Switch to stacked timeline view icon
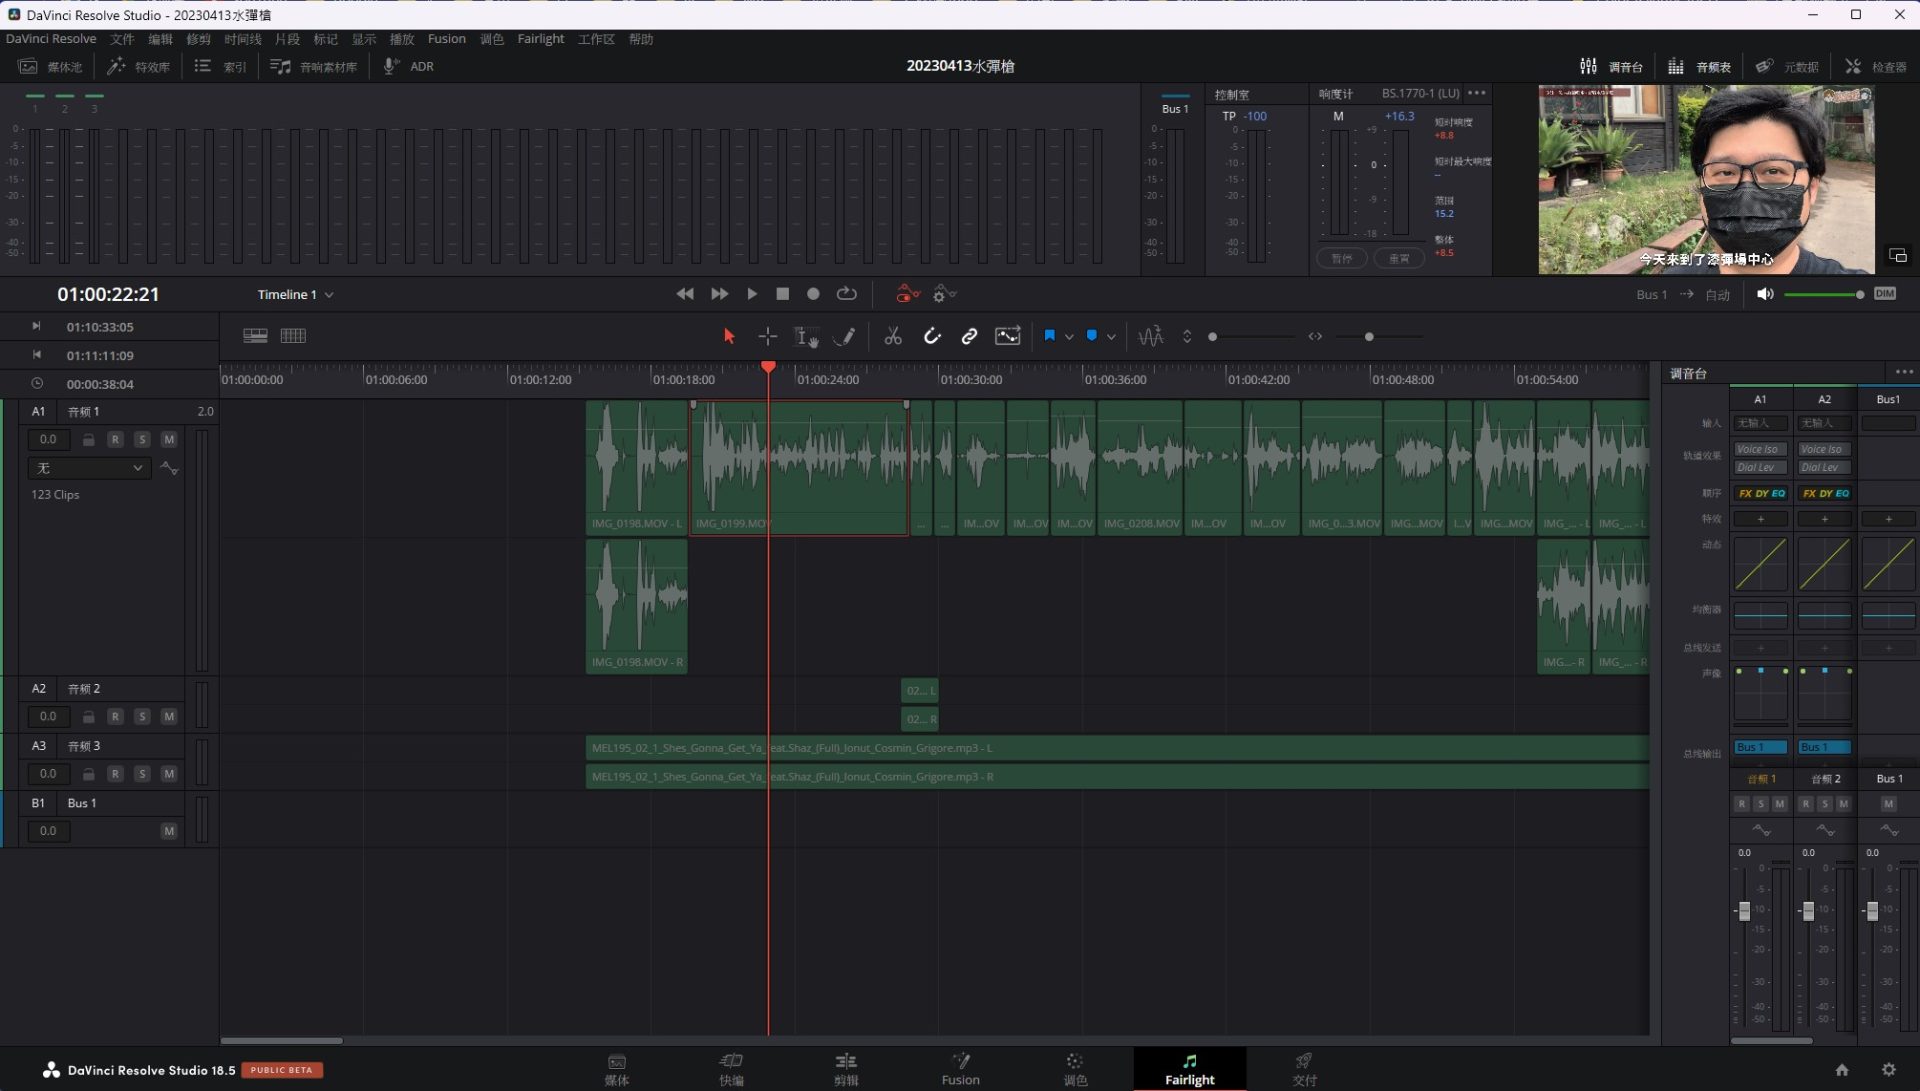The width and height of the screenshot is (1920, 1091). click(x=255, y=336)
